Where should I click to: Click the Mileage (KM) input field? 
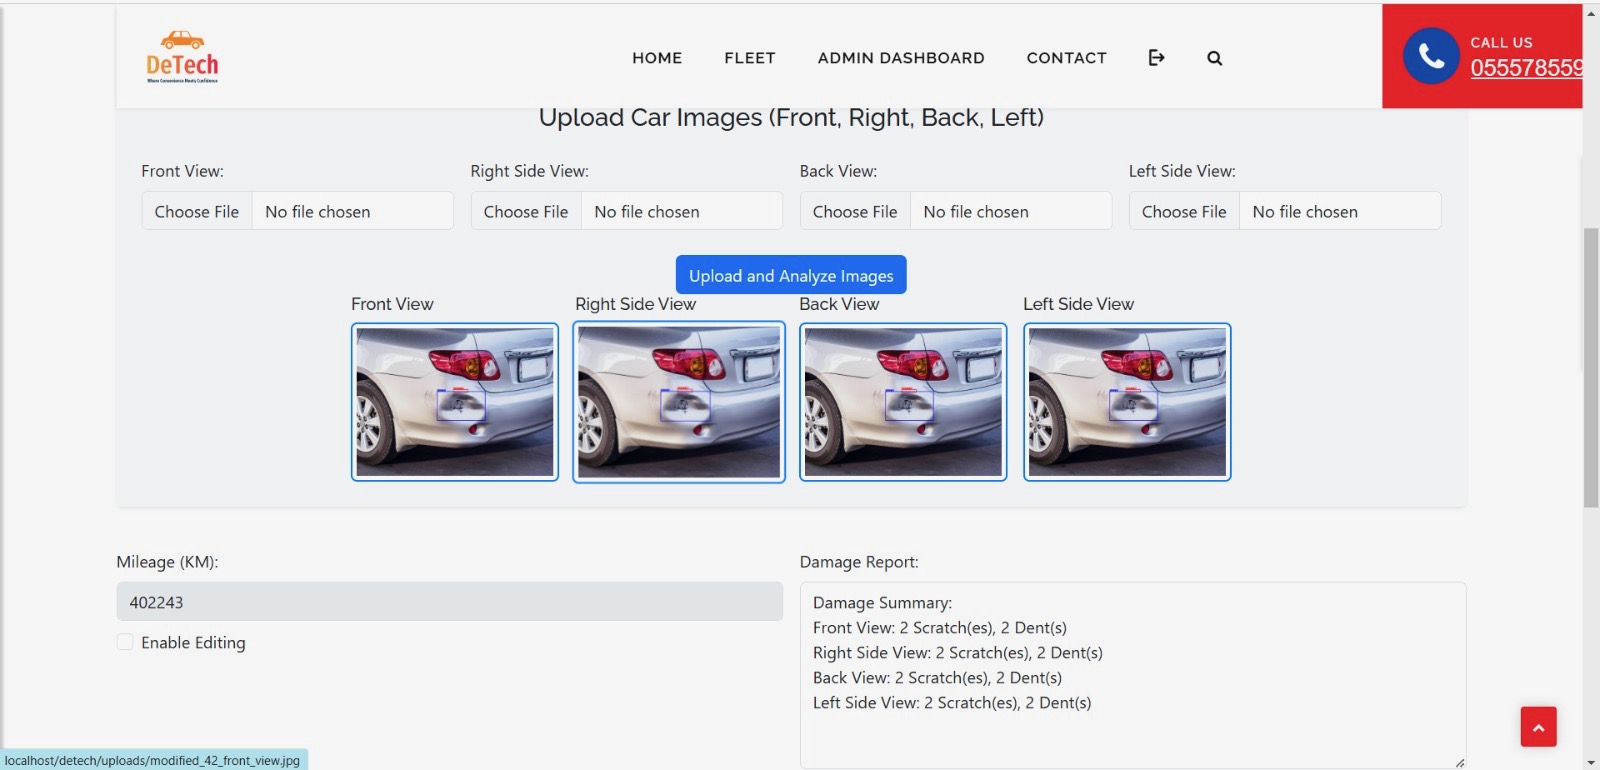tap(450, 602)
